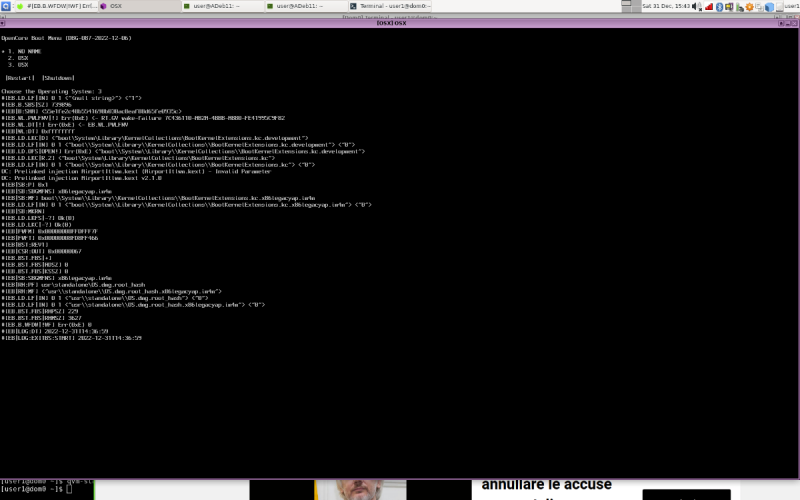800x500 pixels.
Task: Click the white clipboard tray icon next to user1
Action: click(x=779, y=7)
